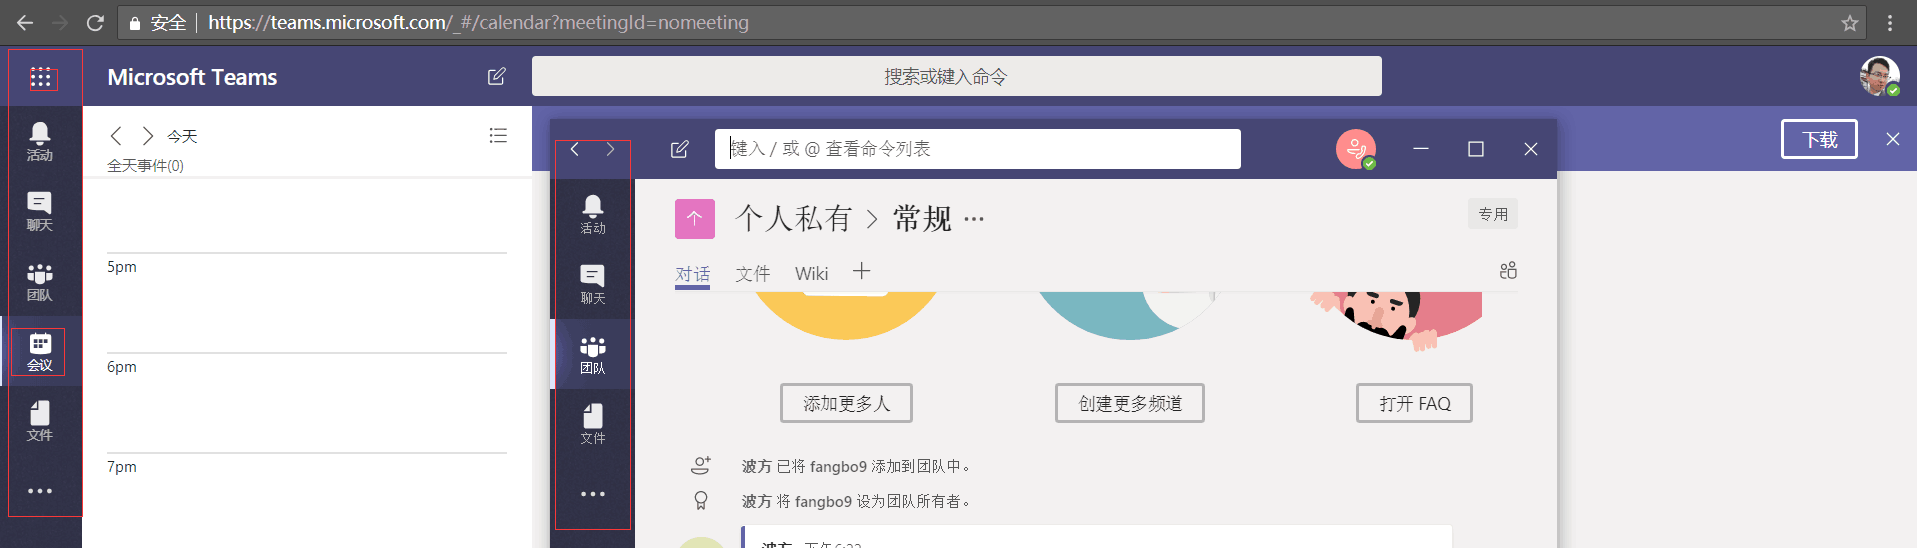Viewport: 1917px width, 548px height.
Task: Open team members icon below 专用
Action: [x=1508, y=270]
